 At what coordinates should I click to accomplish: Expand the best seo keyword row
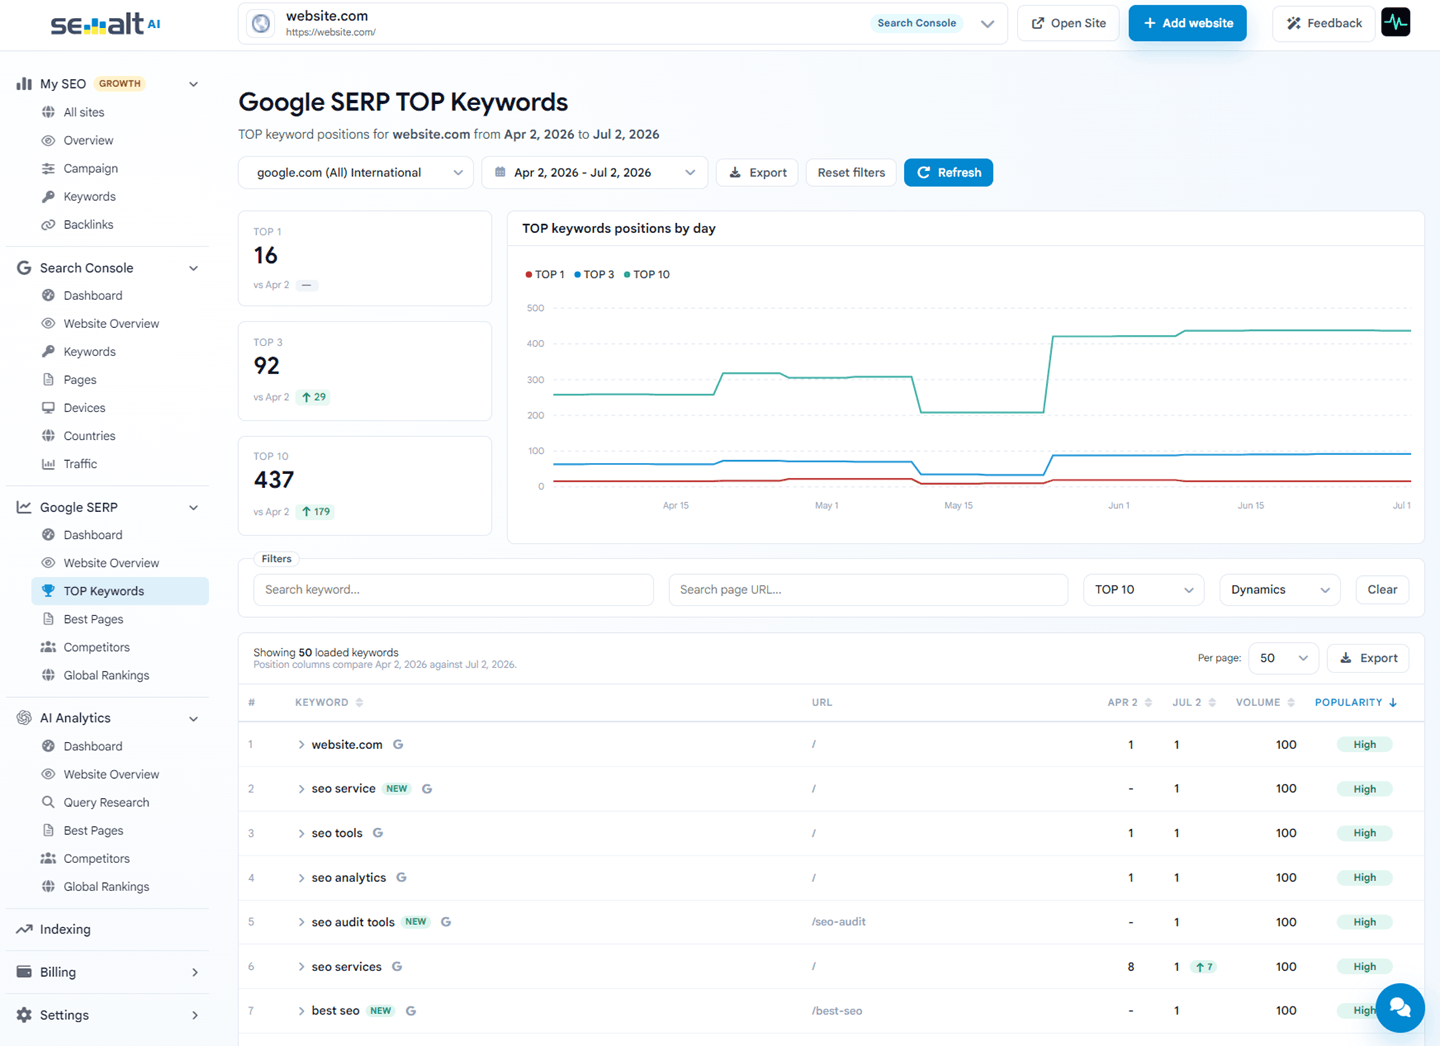[x=301, y=1011]
